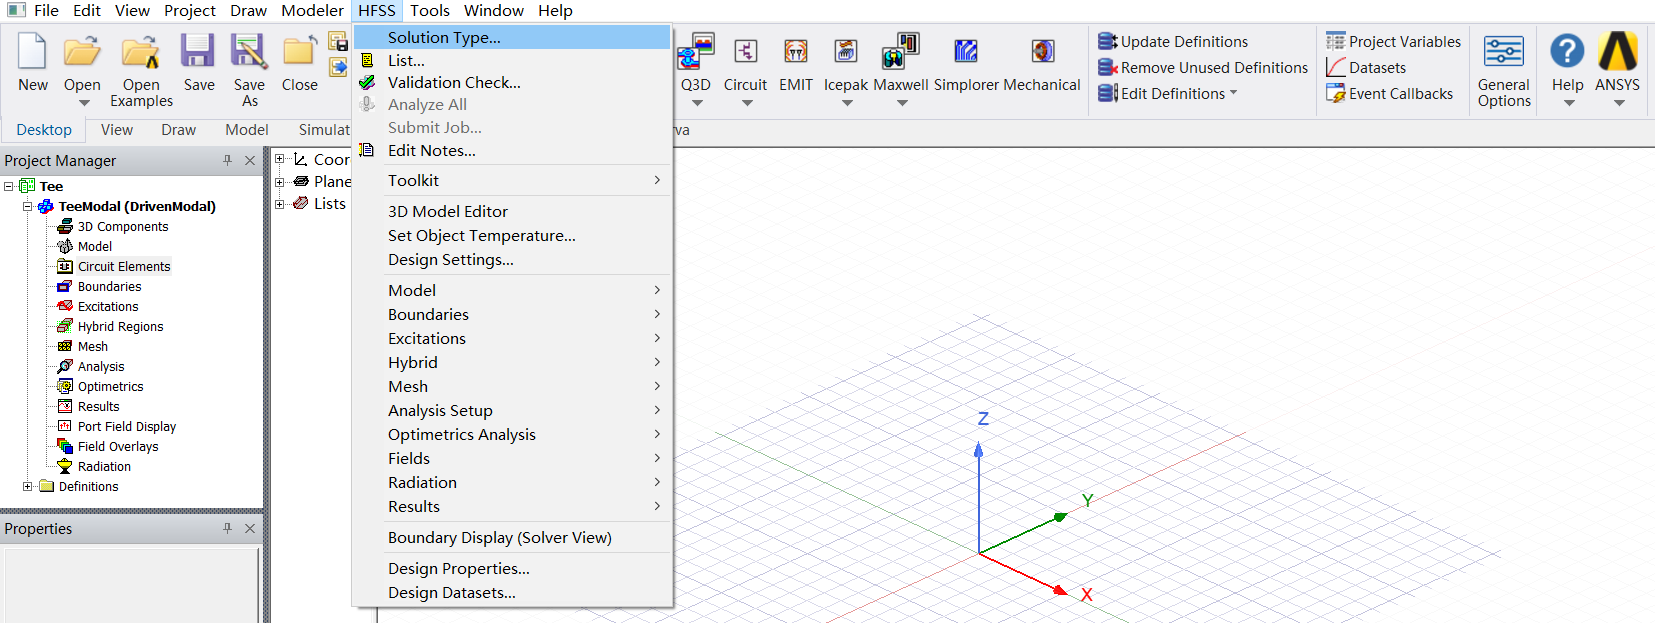Viewport: 1655px width, 623px height.
Task: Select Optimetrics in the project tree
Action: point(110,386)
